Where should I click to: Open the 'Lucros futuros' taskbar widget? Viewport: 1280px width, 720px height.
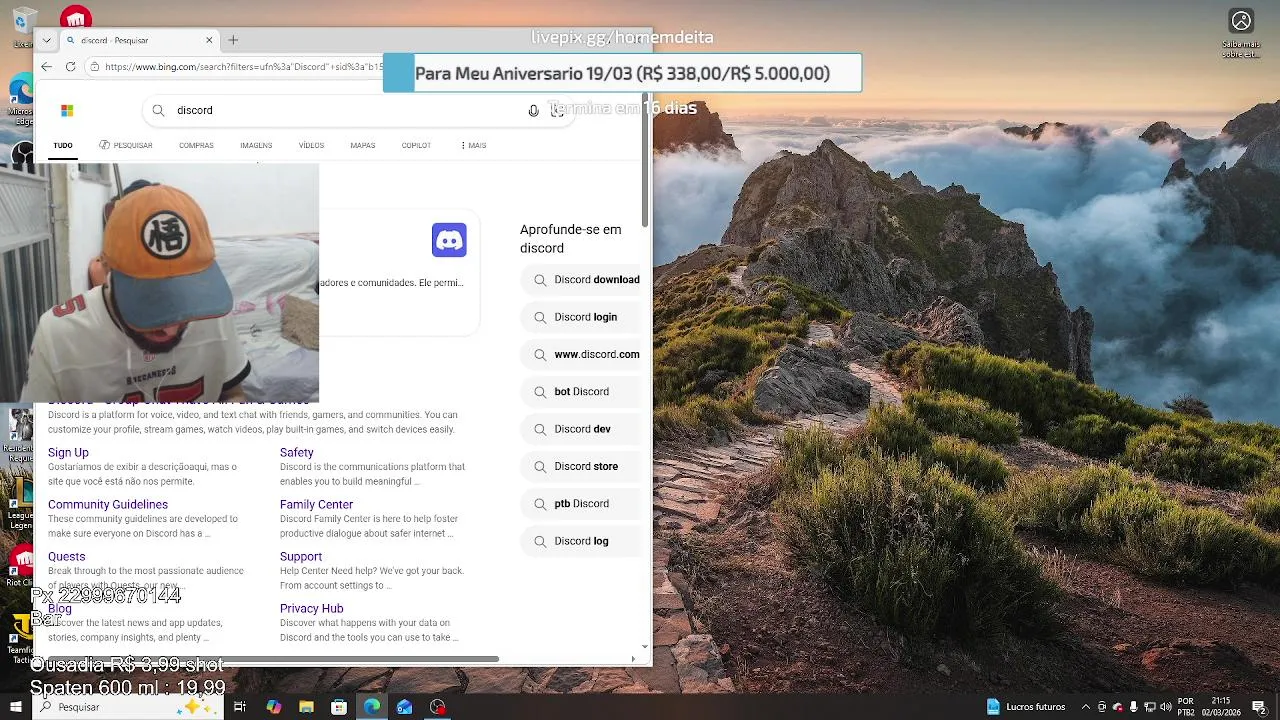pyautogui.click(x=1026, y=707)
